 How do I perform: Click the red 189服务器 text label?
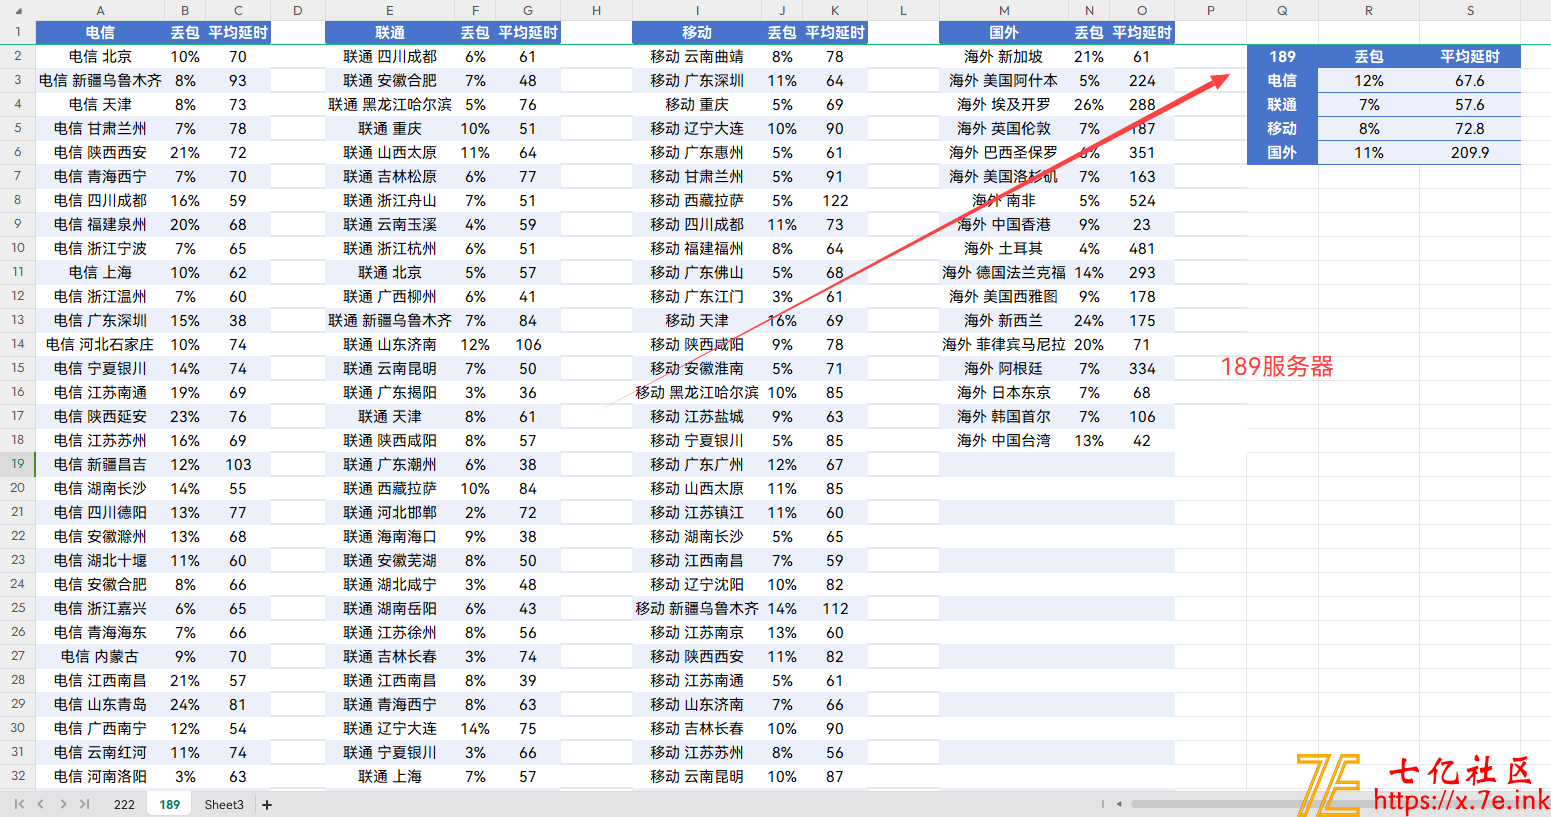click(1277, 367)
